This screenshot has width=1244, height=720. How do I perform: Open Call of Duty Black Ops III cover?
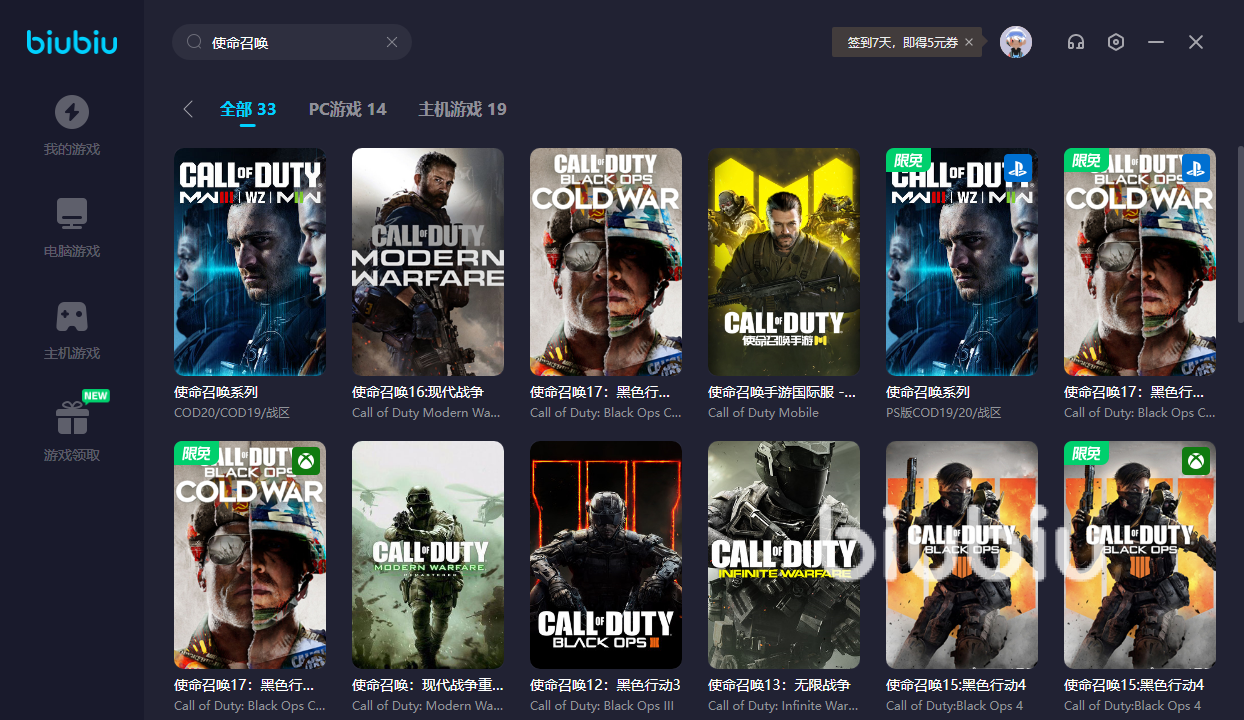[x=606, y=555]
